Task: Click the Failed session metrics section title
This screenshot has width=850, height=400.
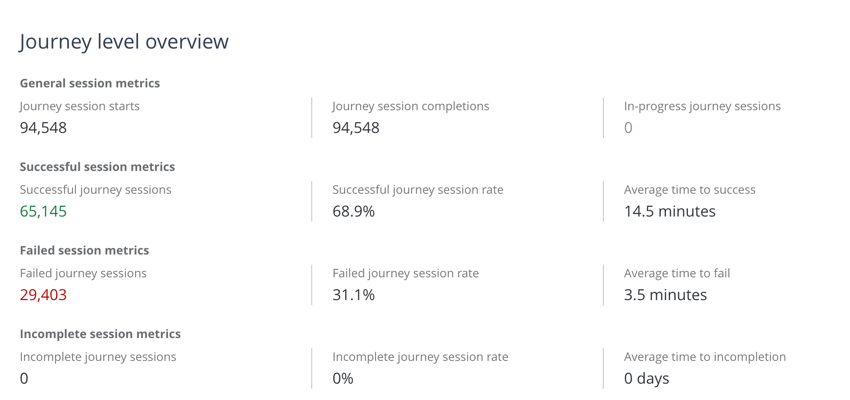Action: point(85,250)
